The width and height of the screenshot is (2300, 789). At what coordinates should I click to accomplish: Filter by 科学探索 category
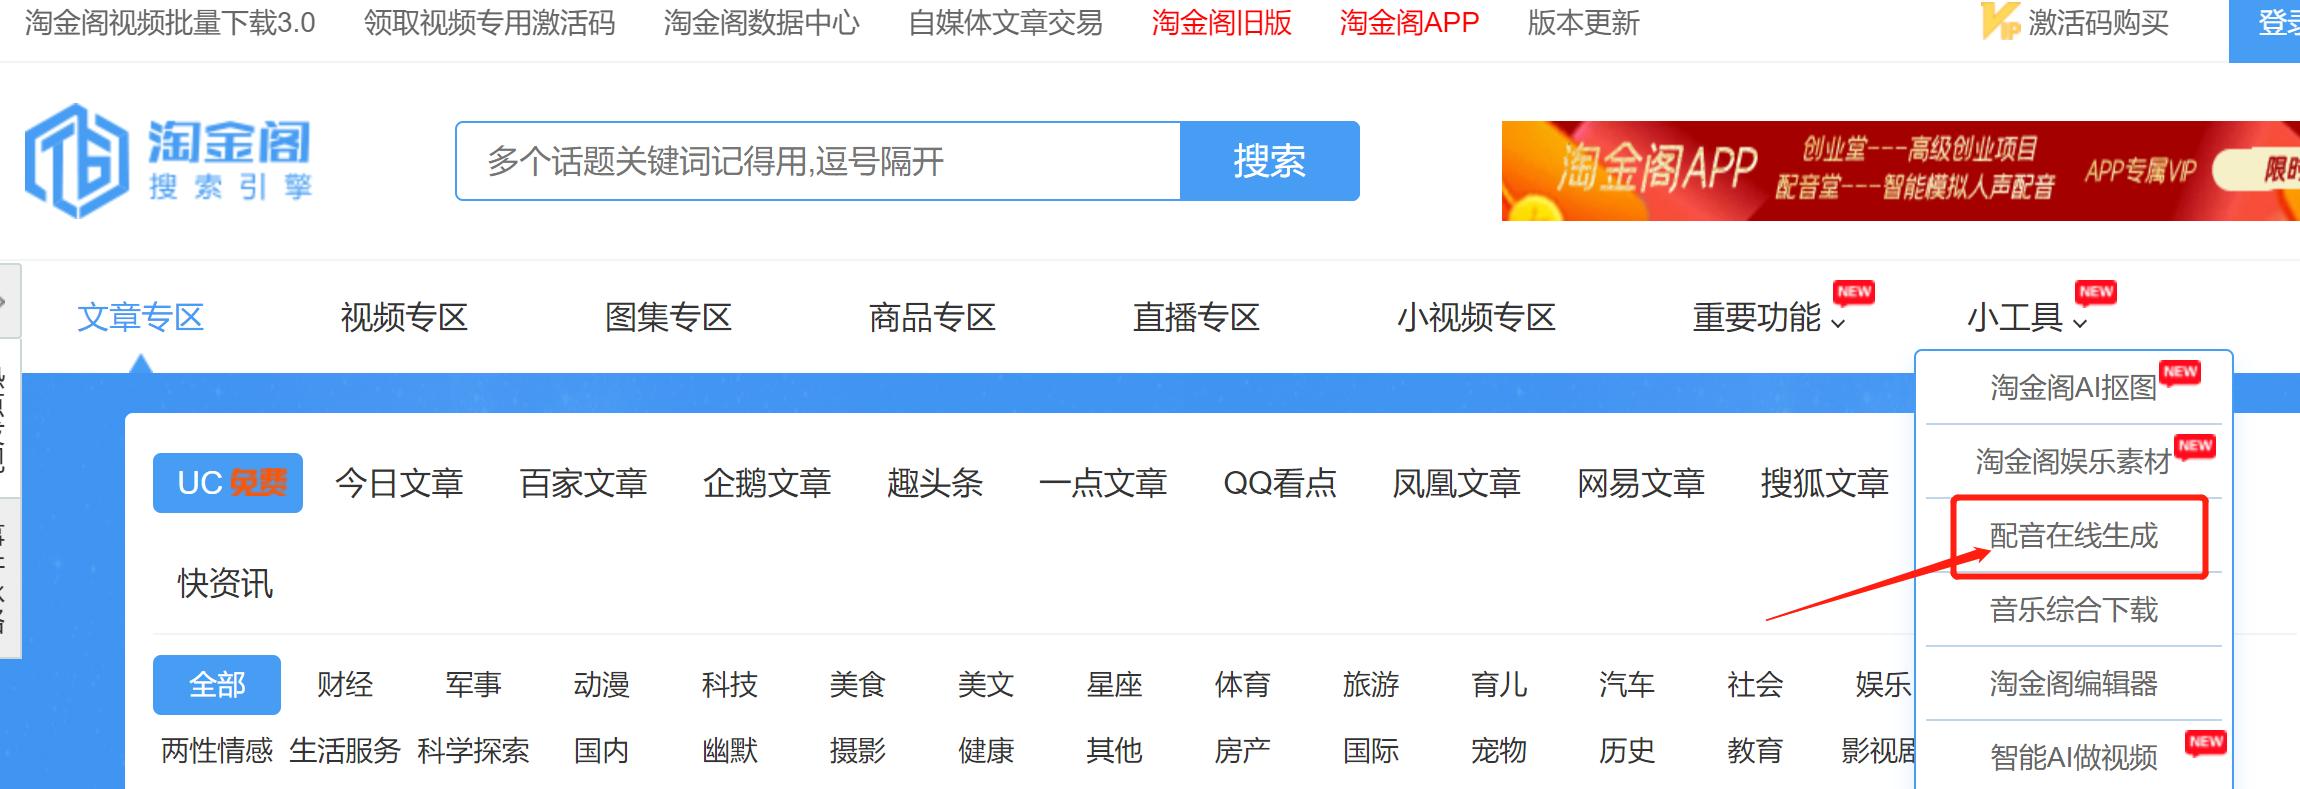[473, 751]
